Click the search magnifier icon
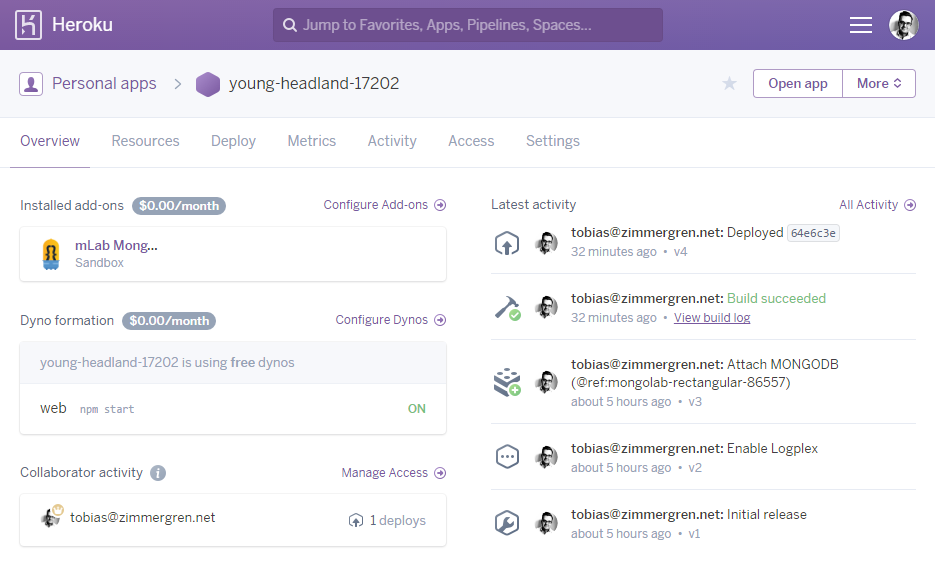The height and width of the screenshot is (573, 935). tap(290, 25)
